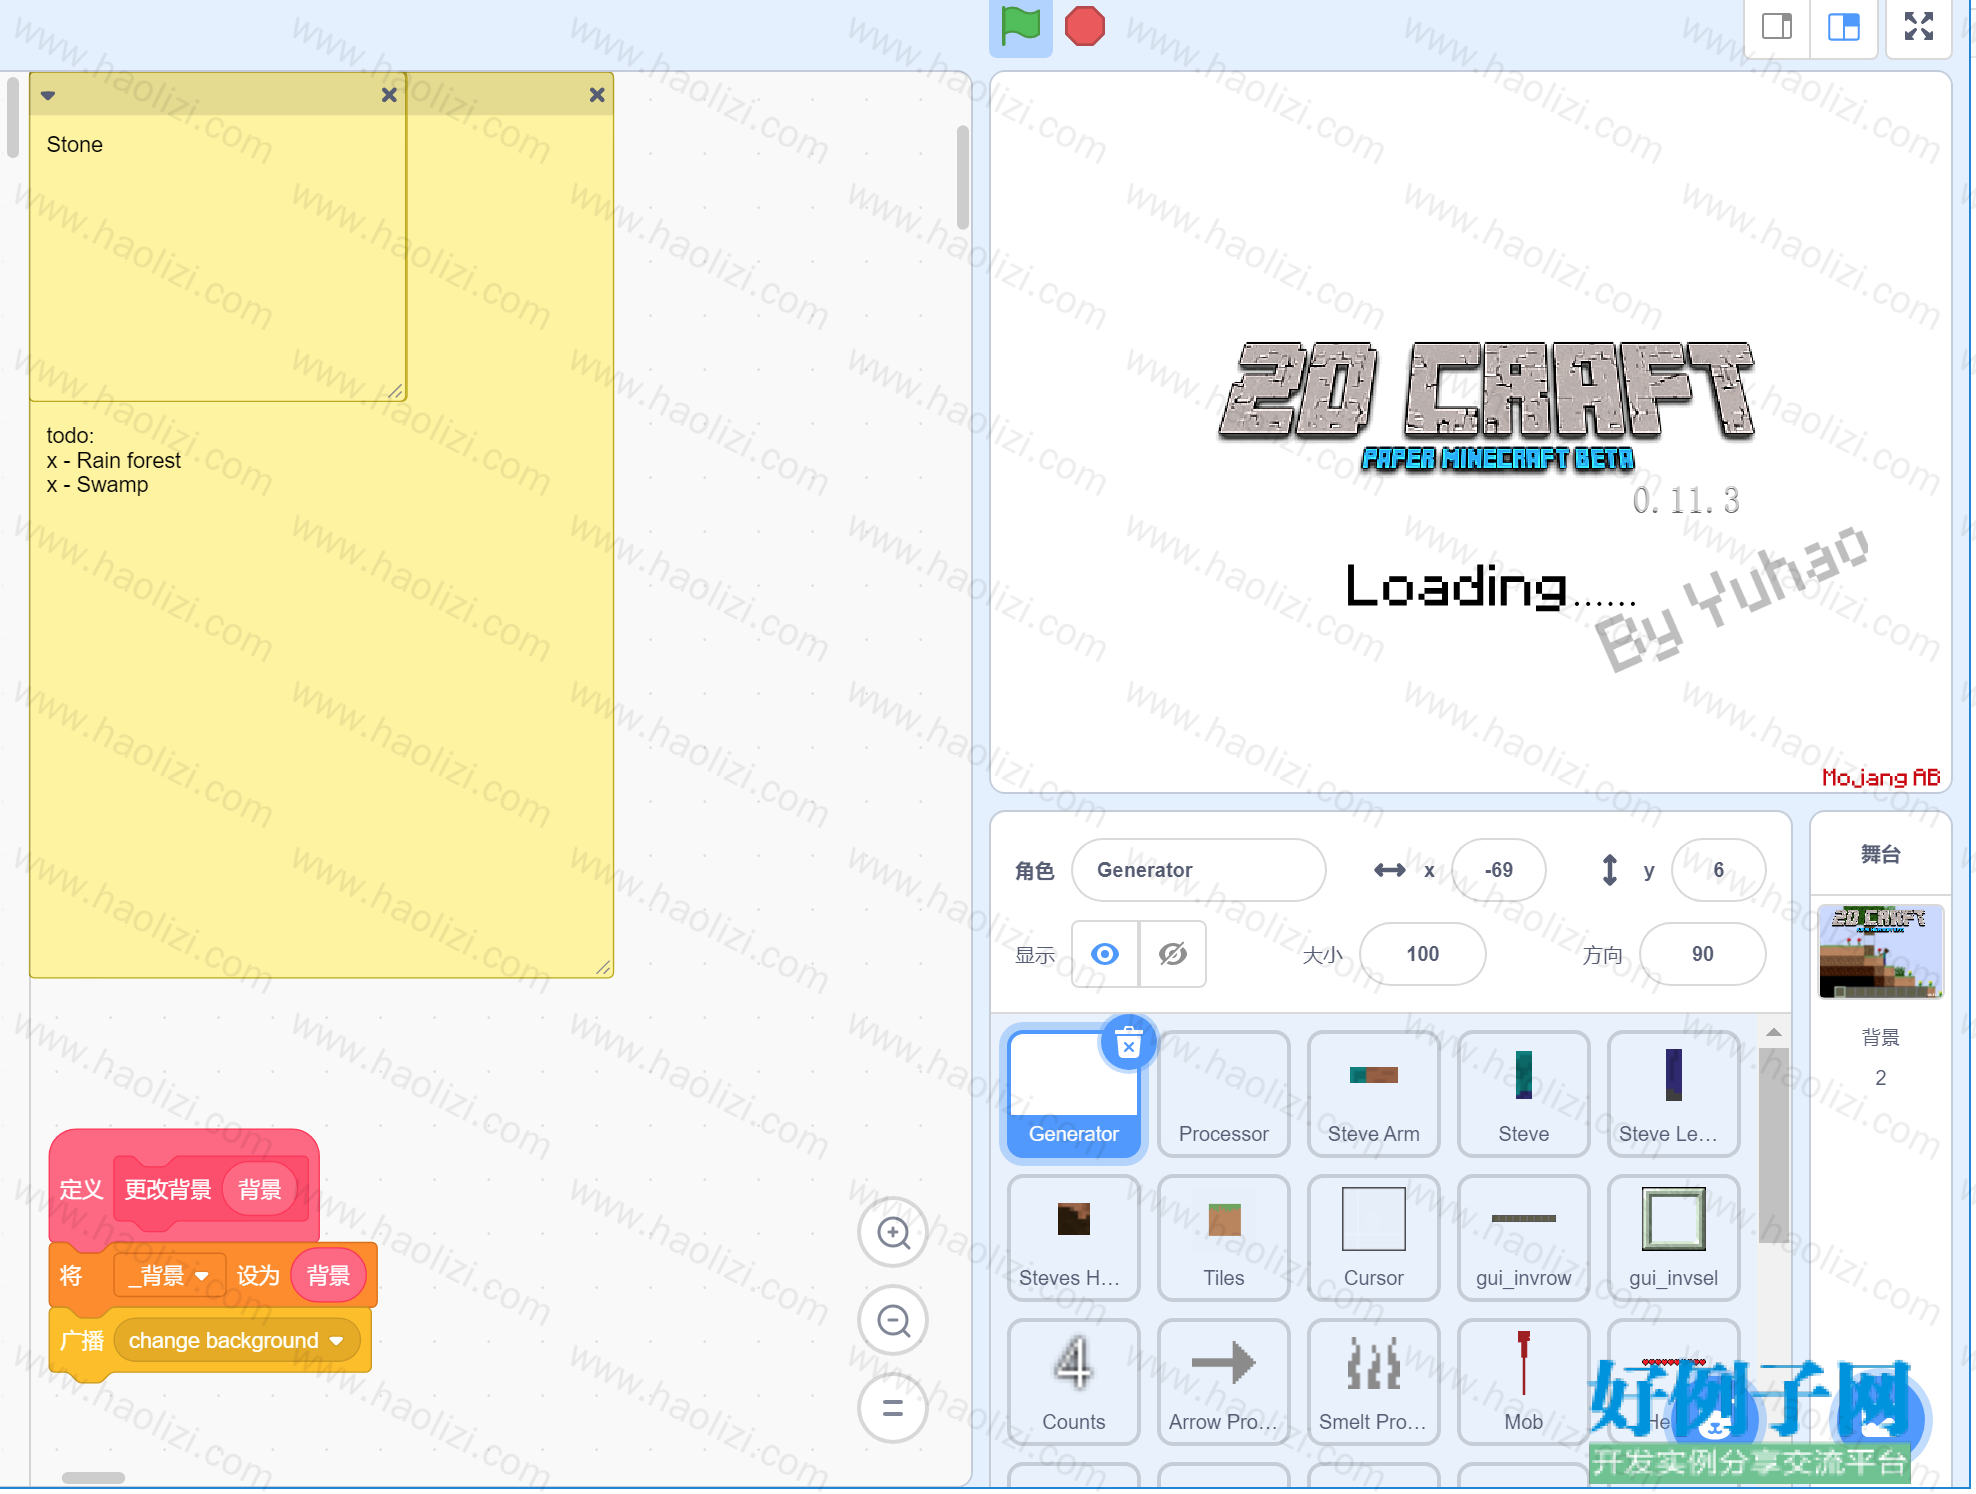Select the Arrow Pro… sprite
The height and width of the screenshot is (1494, 1976).
[1224, 1382]
